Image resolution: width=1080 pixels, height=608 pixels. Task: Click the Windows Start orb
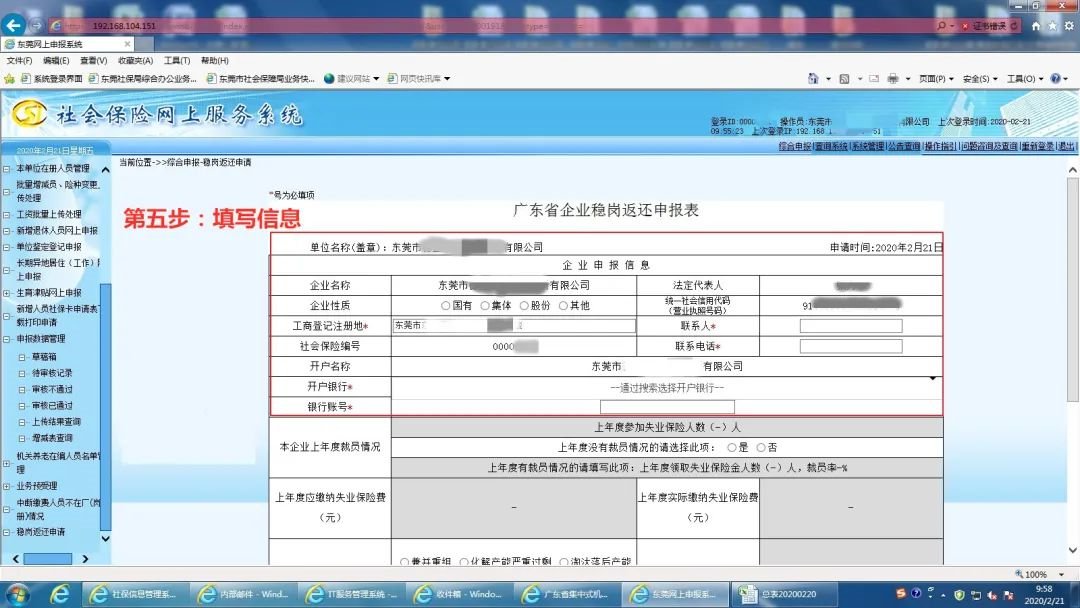coord(20,594)
